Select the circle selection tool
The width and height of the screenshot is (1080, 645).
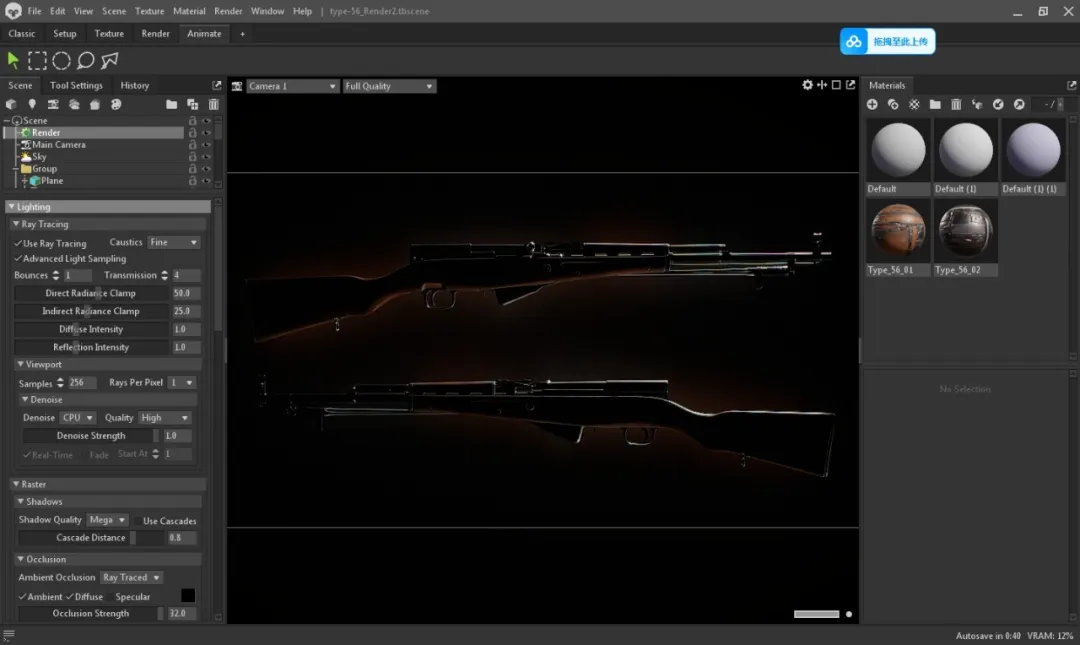(x=61, y=61)
